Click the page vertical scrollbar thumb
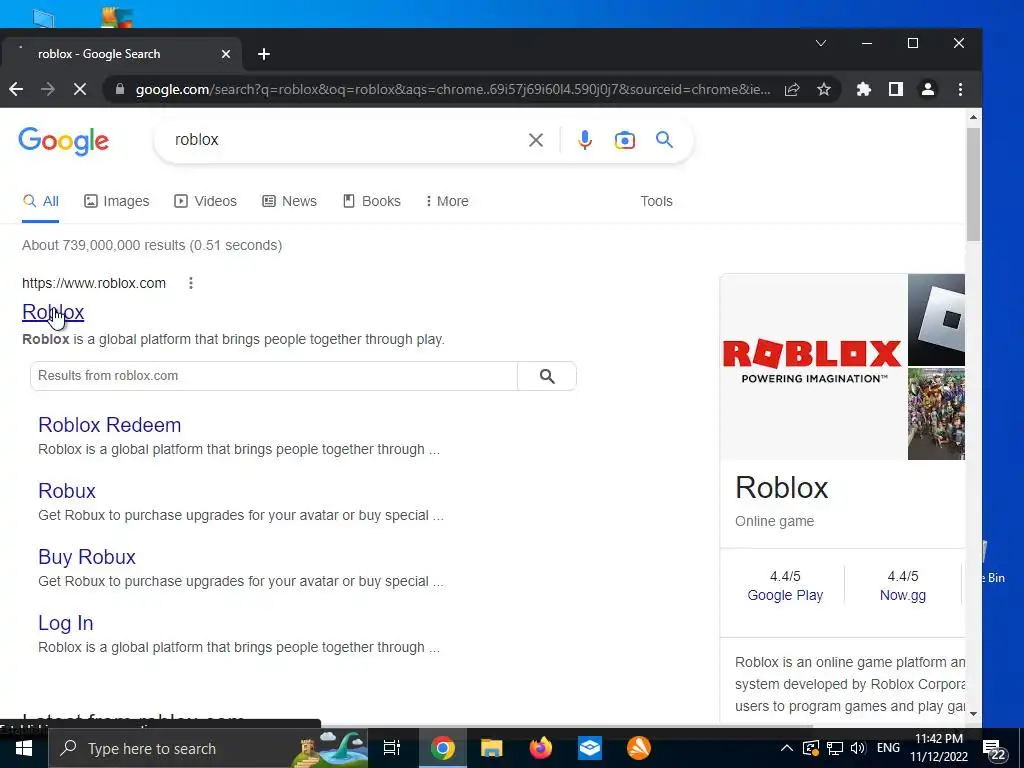This screenshot has width=1024, height=768. tap(973, 184)
